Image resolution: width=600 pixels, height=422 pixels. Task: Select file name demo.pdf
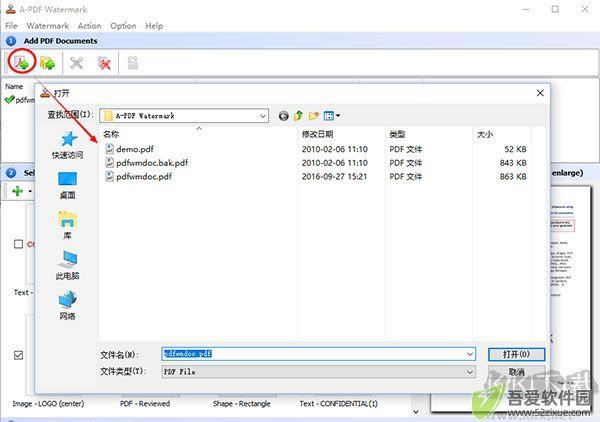tap(135, 149)
